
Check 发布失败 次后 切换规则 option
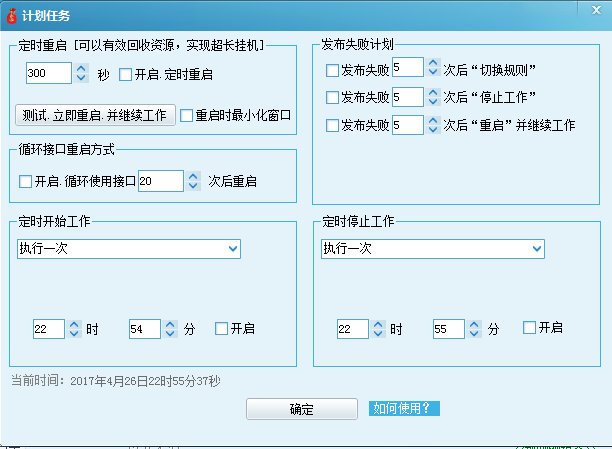(x=332, y=70)
